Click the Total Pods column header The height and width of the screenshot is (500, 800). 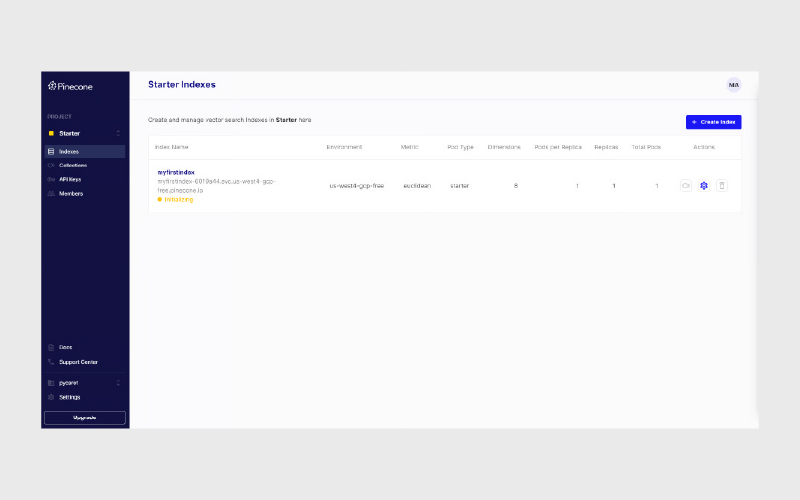coord(646,147)
